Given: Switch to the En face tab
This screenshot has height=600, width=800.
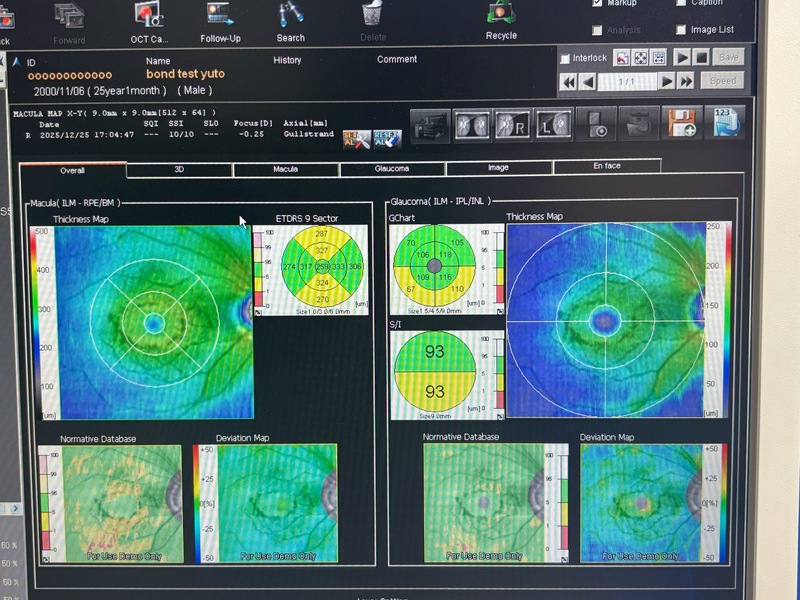Looking at the screenshot, I should (x=606, y=167).
